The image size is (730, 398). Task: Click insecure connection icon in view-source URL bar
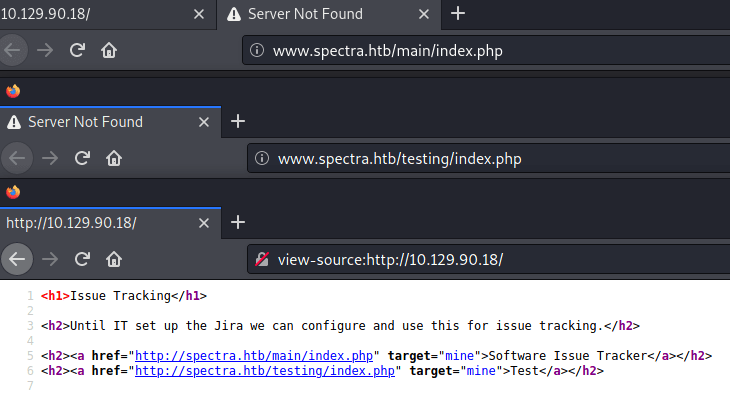tap(262, 259)
